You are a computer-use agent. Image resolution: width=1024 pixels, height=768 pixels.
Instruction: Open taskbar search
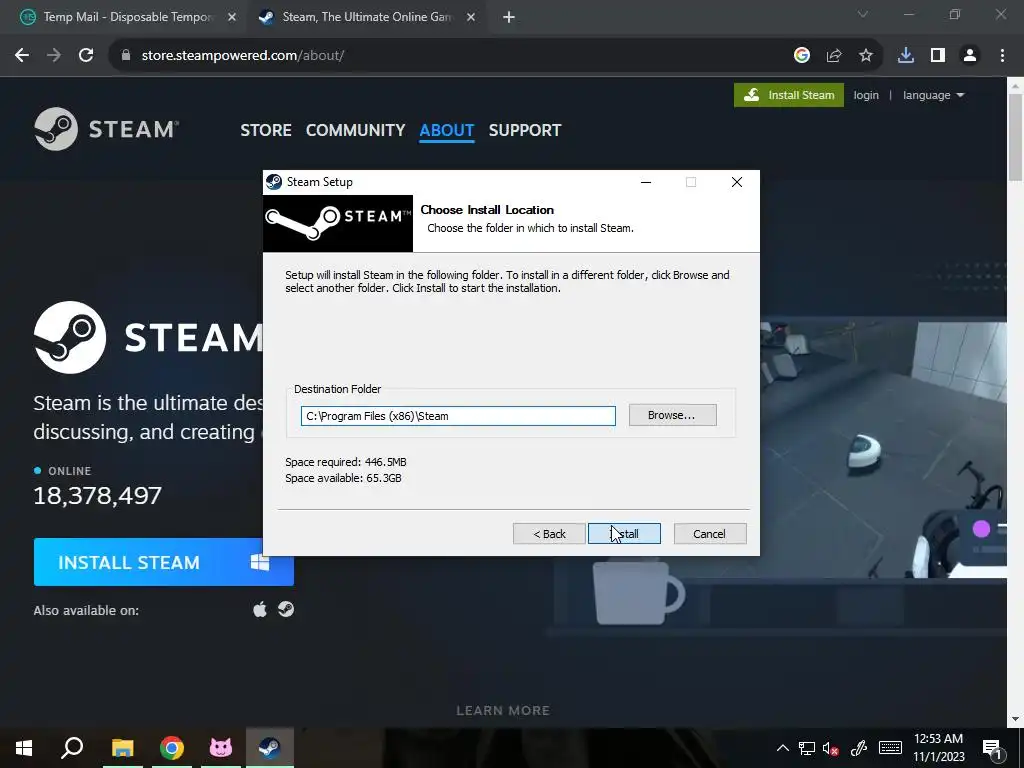point(72,748)
